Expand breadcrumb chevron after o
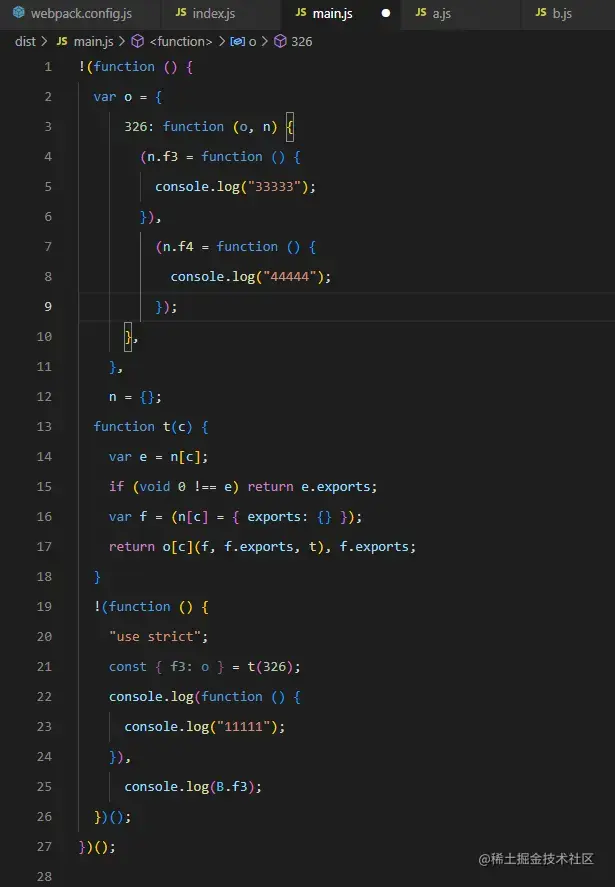This screenshot has height=887, width=615. [264, 41]
